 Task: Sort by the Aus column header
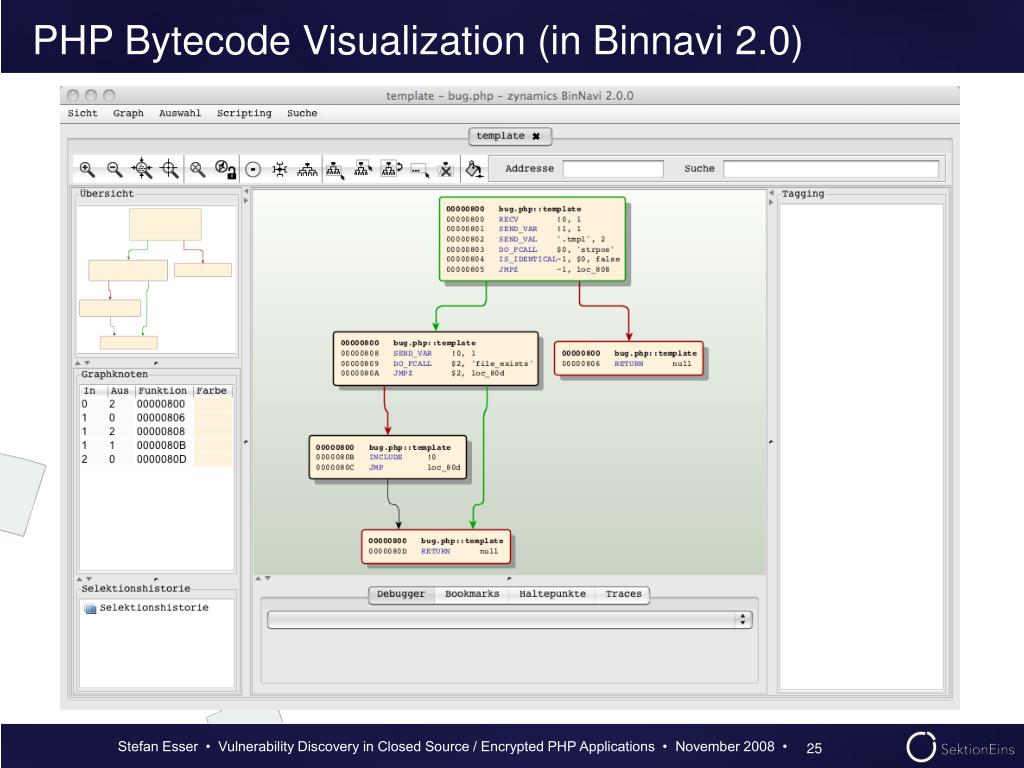point(120,391)
